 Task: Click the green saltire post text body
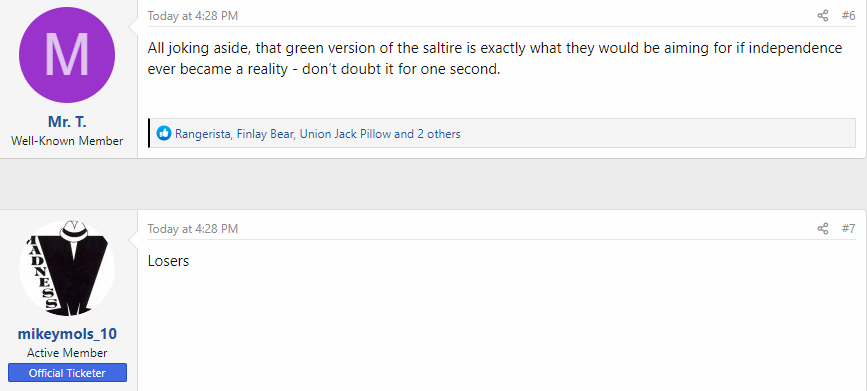495,59
